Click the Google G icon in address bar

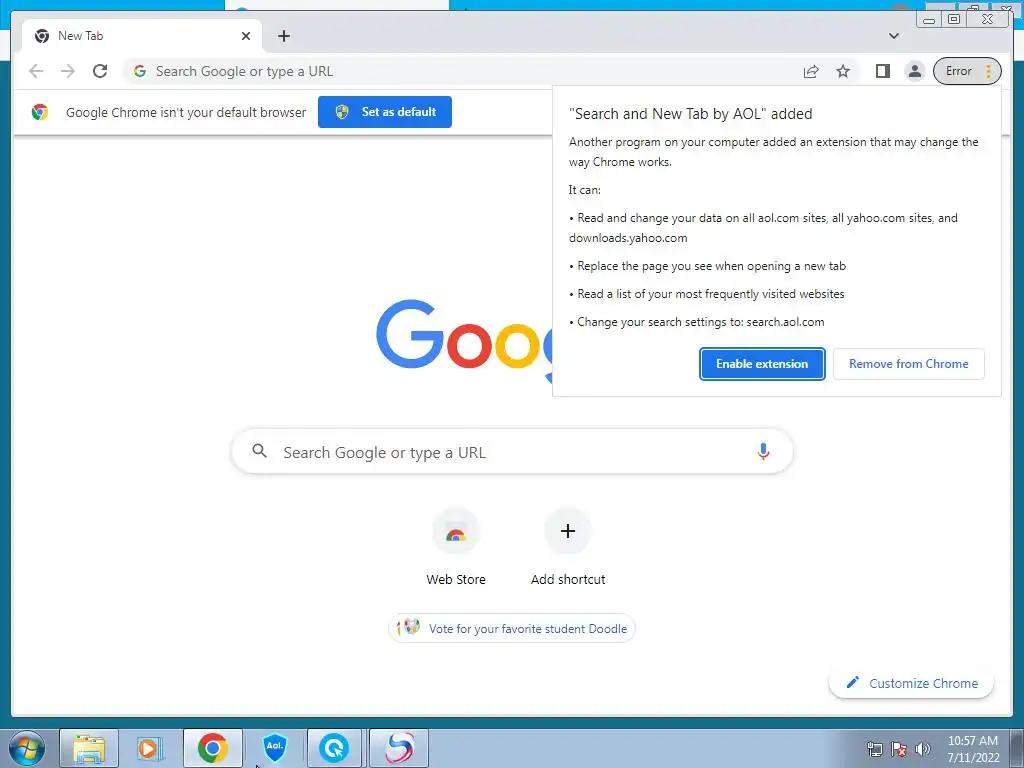[x=140, y=71]
